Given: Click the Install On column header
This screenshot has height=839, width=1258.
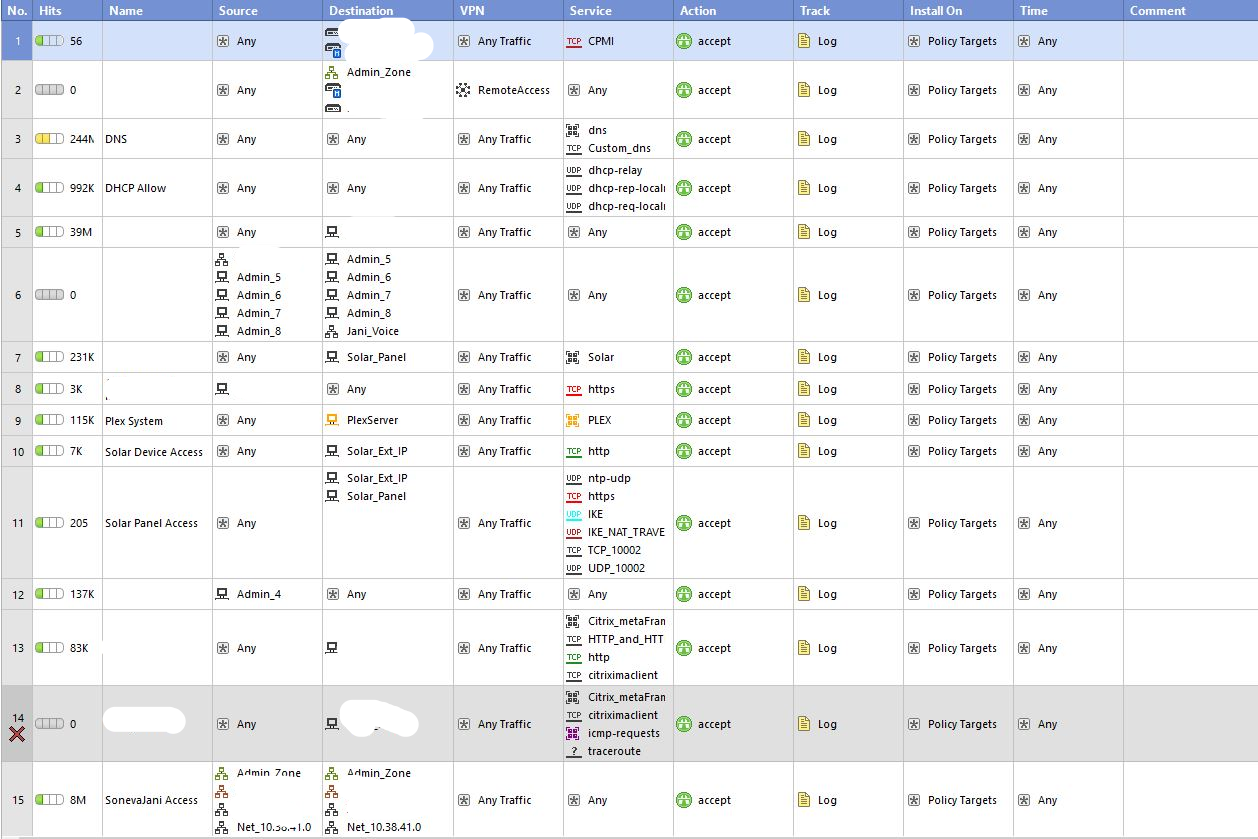Looking at the screenshot, I should tap(937, 11).
